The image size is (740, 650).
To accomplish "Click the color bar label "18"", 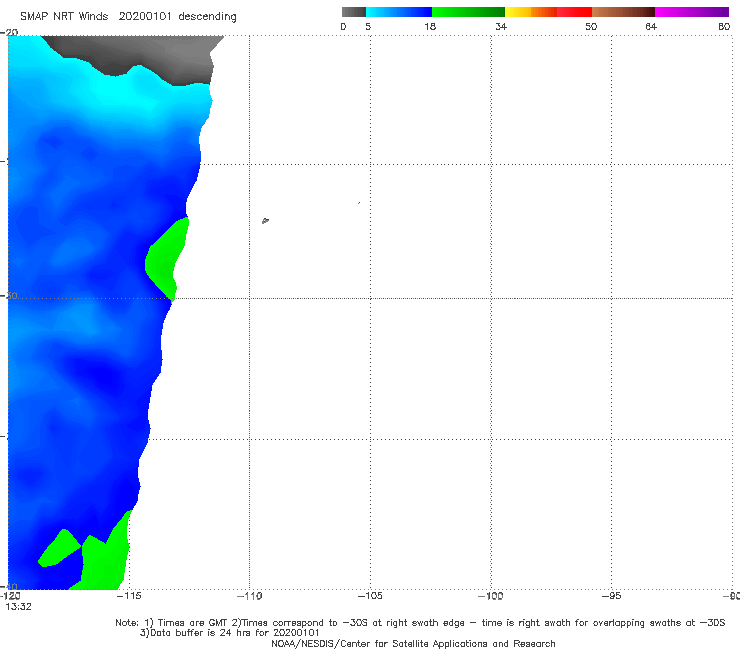I will 430,27.
